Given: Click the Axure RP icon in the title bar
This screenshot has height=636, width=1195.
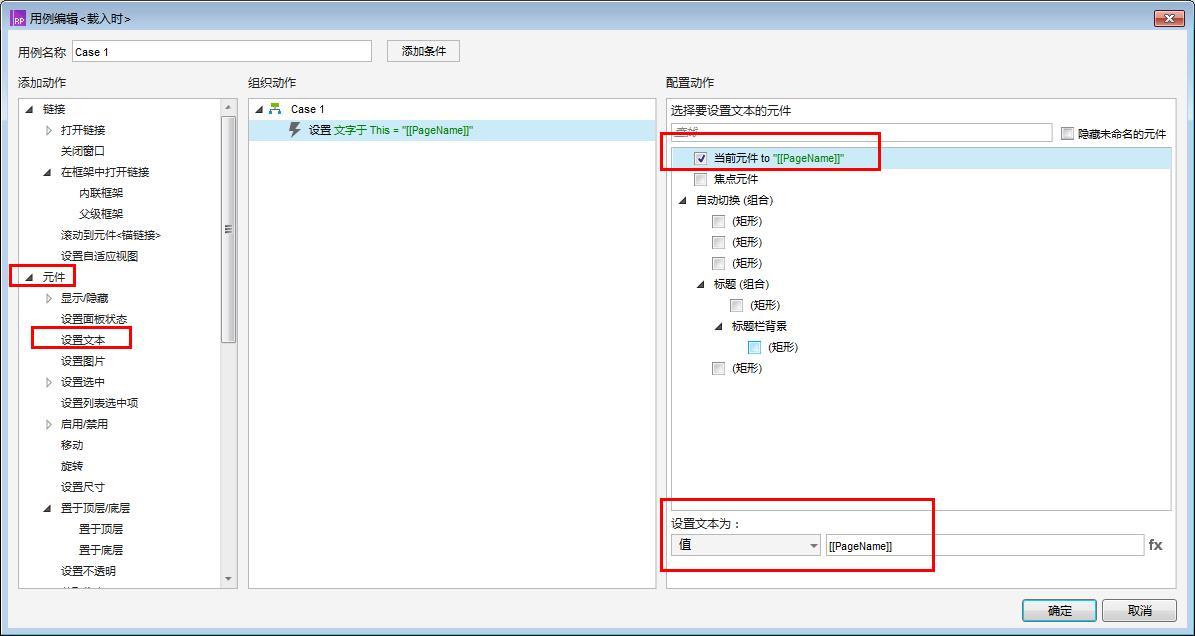Looking at the screenshot, I should point(18,18).
